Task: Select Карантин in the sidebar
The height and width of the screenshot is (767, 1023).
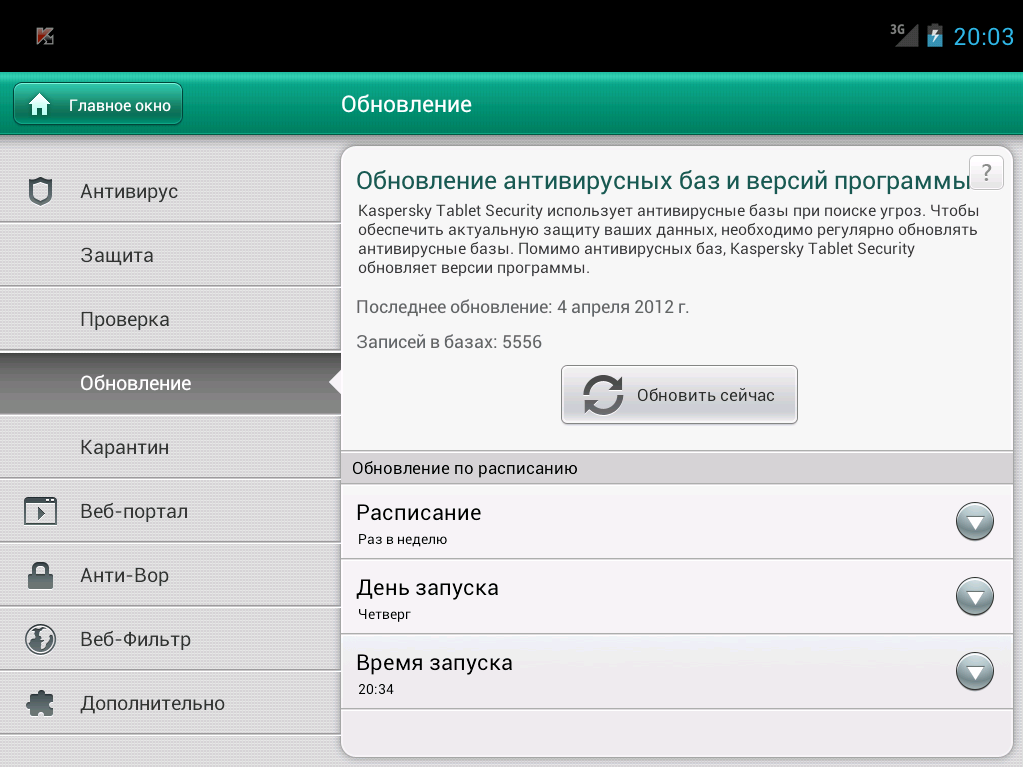Action: click(x=170, y=447)
